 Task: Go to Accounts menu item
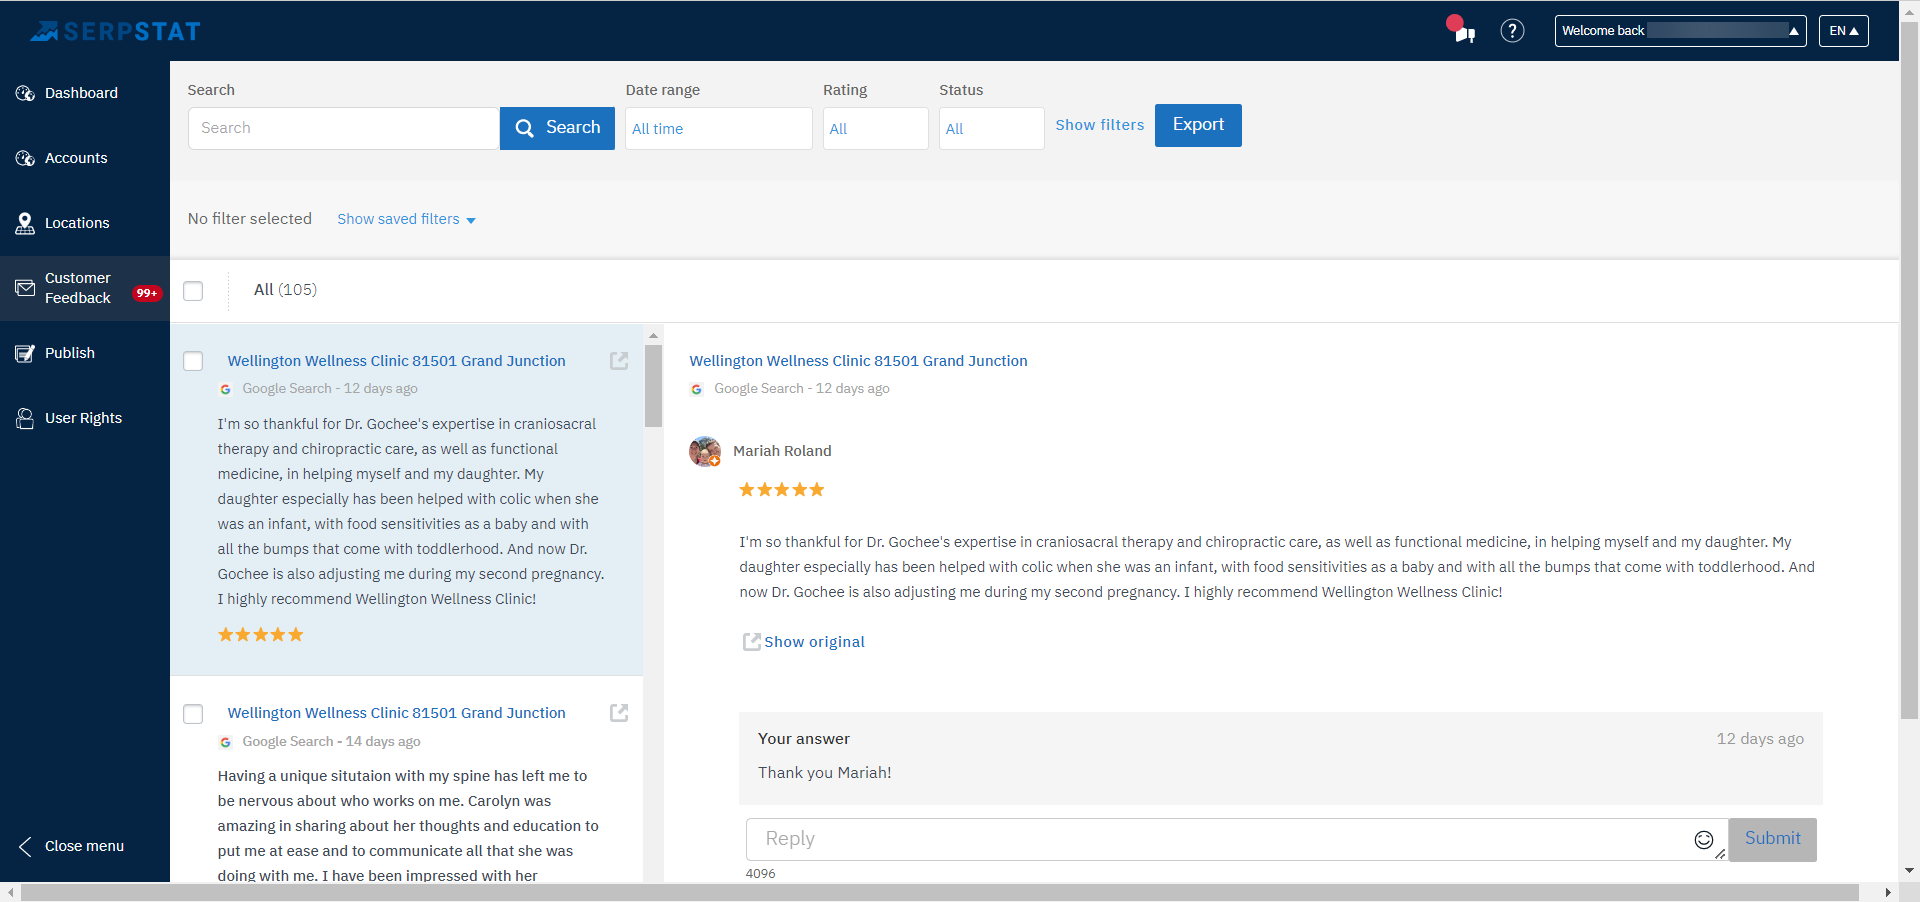(x=76, y=158)
